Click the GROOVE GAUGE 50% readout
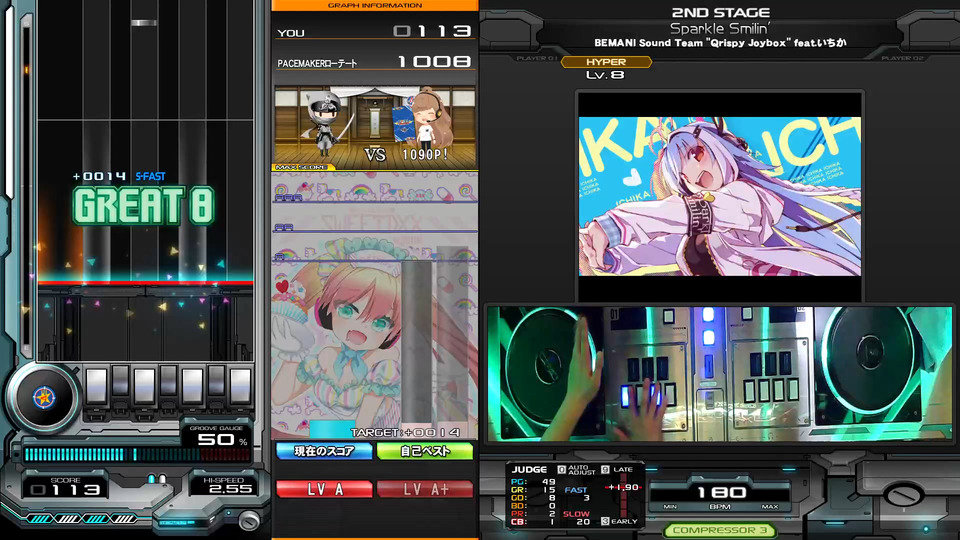The height and width of the screenshot is (540, 960). (x=218, y=435)
